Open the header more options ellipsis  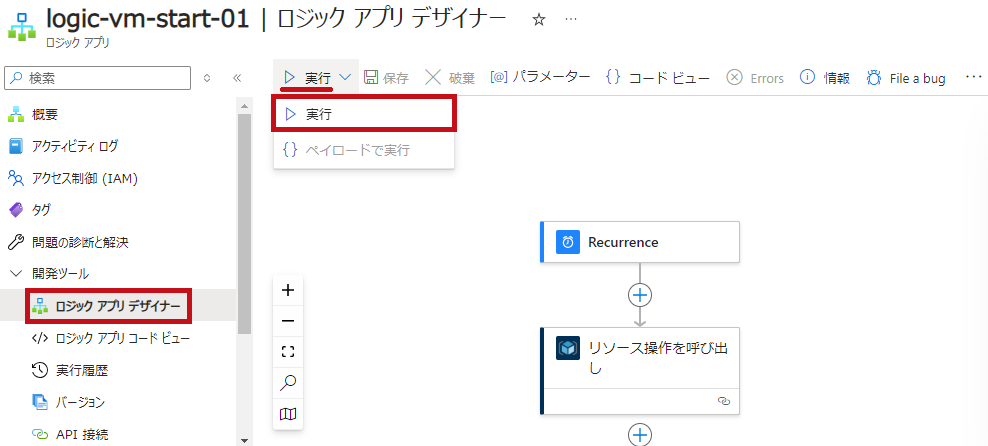point(571,20)
